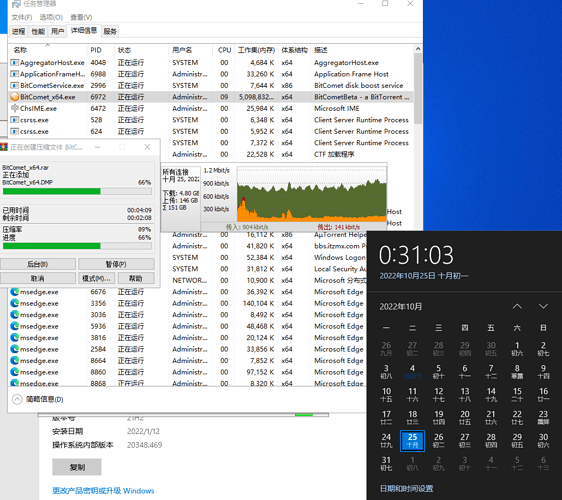Click msedge.exe icon with PID 3356

pyautogui.click(x=15, y=303)
